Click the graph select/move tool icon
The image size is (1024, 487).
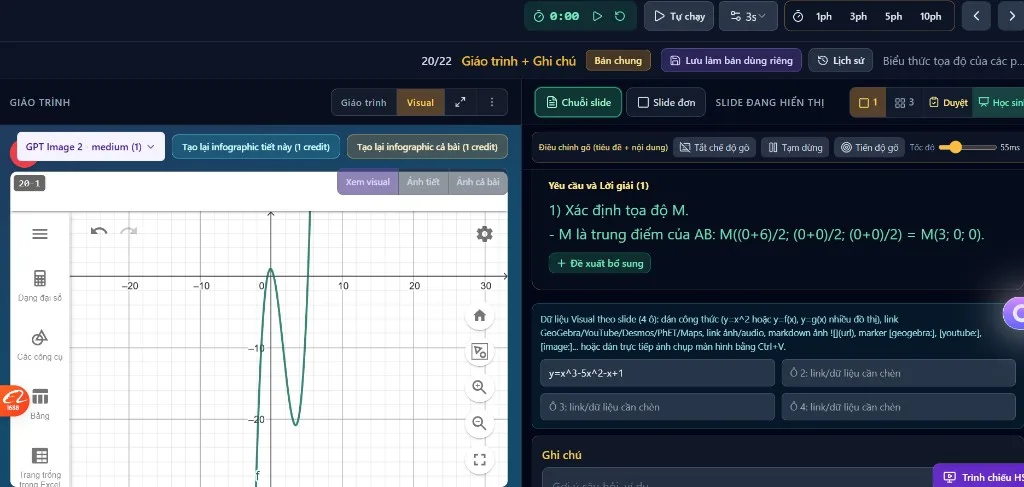click(479, 352)
